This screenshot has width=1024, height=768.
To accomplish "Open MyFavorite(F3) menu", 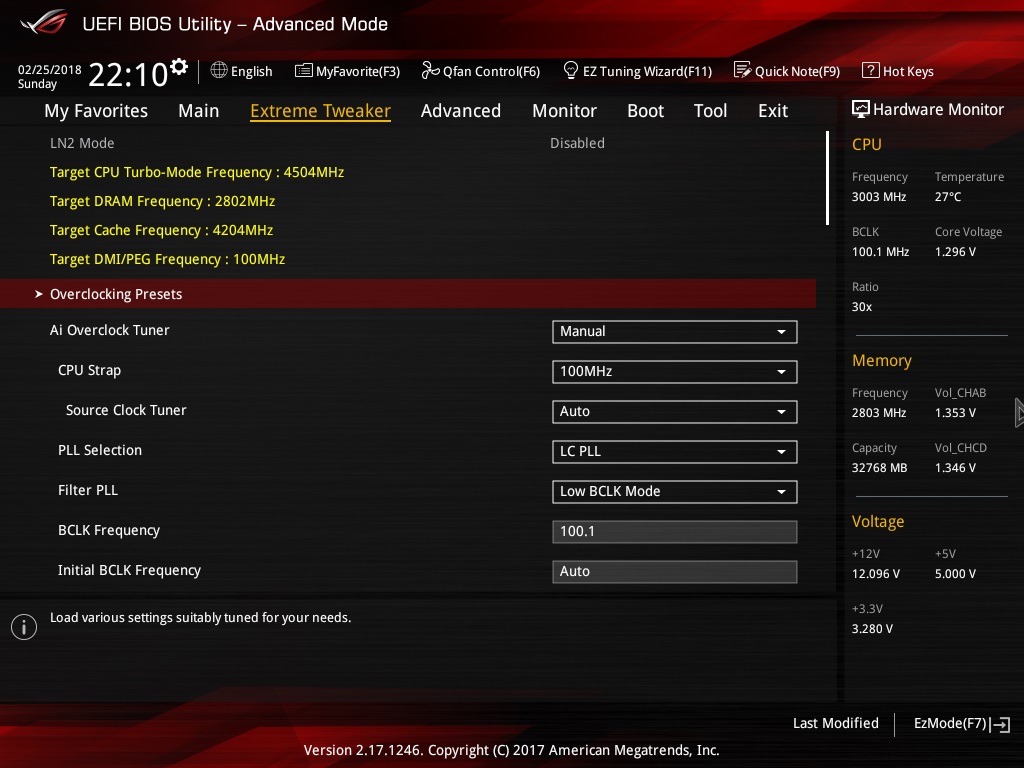I will point(358,71).
